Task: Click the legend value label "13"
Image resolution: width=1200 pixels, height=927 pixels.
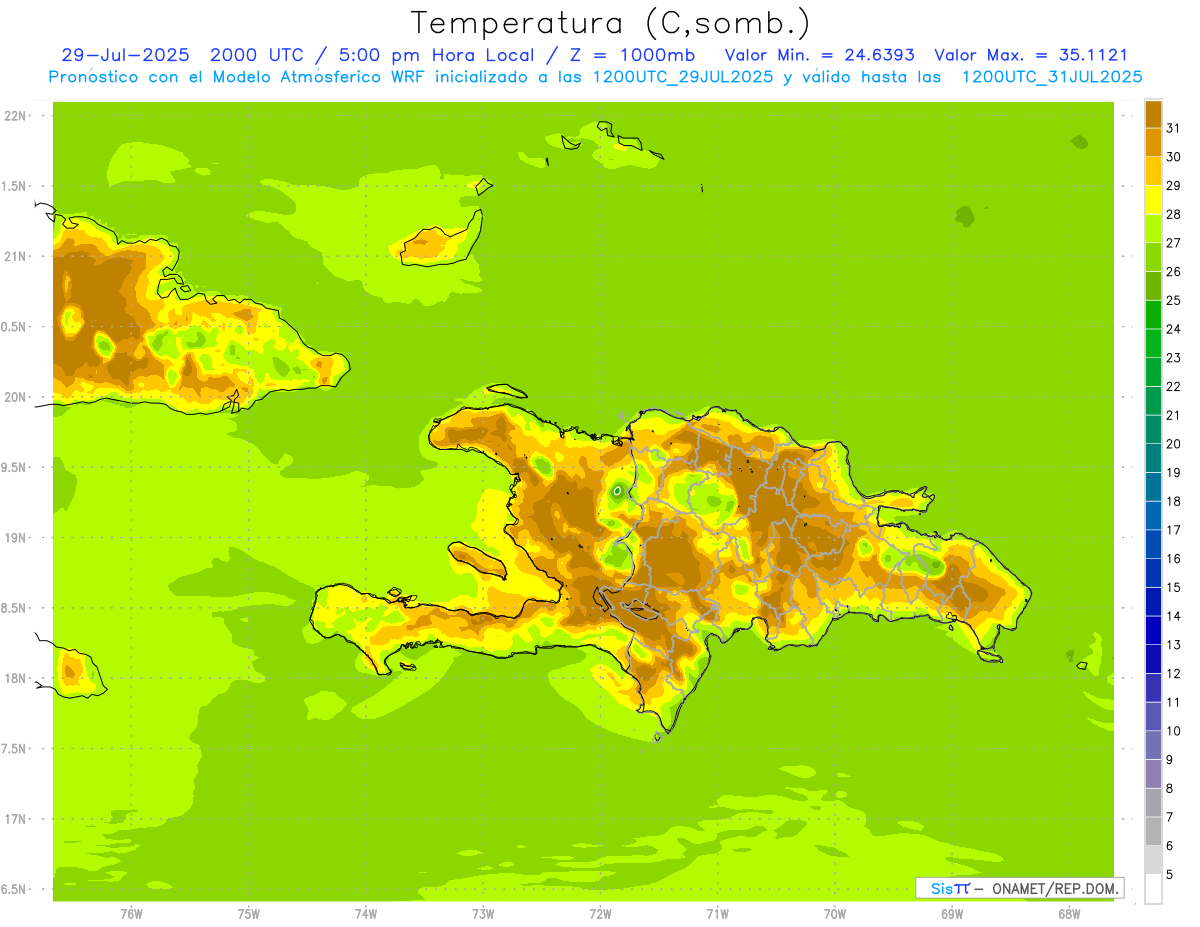Action: click(x=1173, y=645)
